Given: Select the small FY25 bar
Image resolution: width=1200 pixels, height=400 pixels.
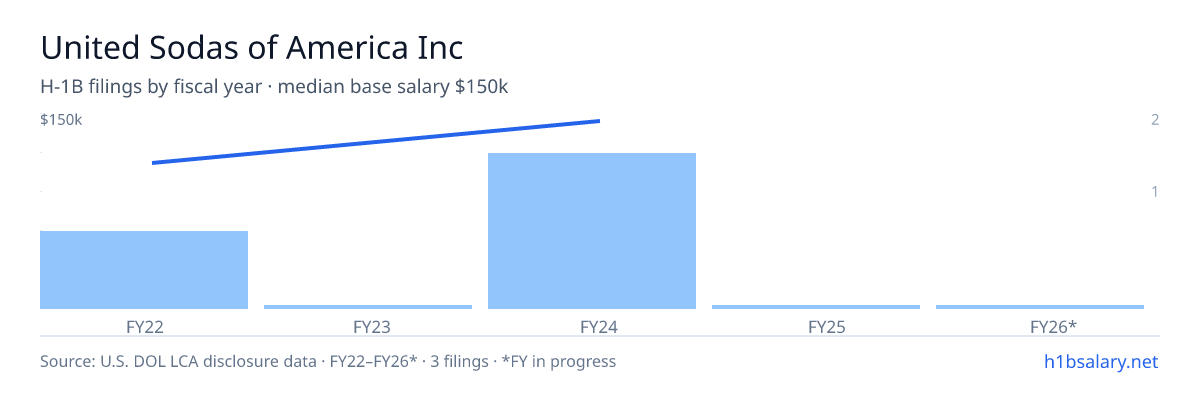Looking at the screenshot, I should click(816, 307).
